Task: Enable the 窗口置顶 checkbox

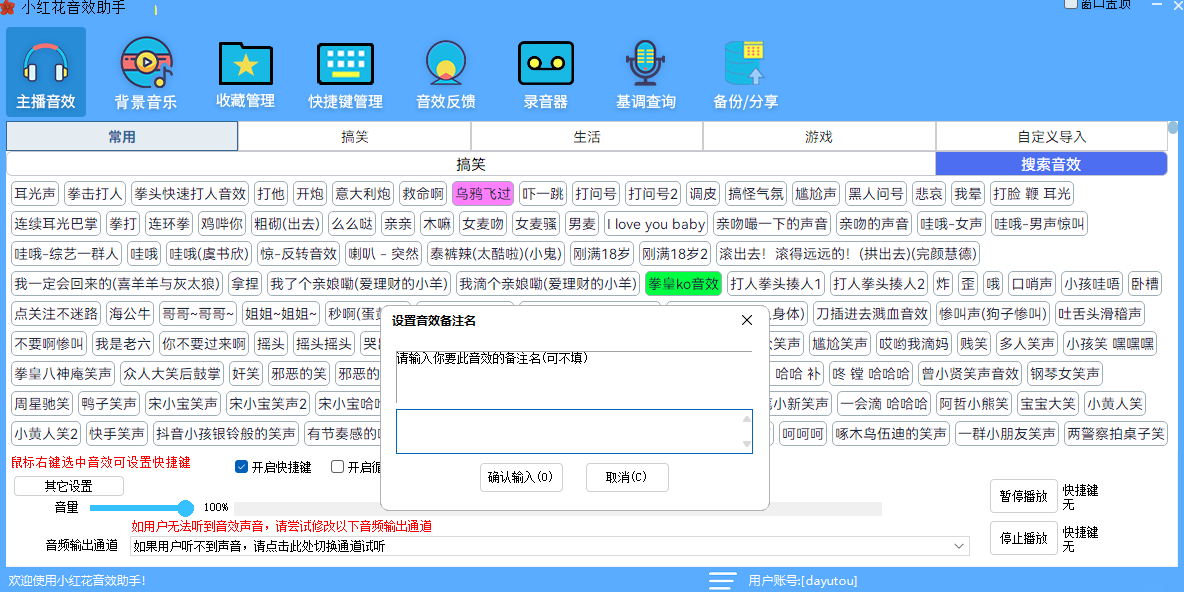Action: click(x=1071, y=4)
